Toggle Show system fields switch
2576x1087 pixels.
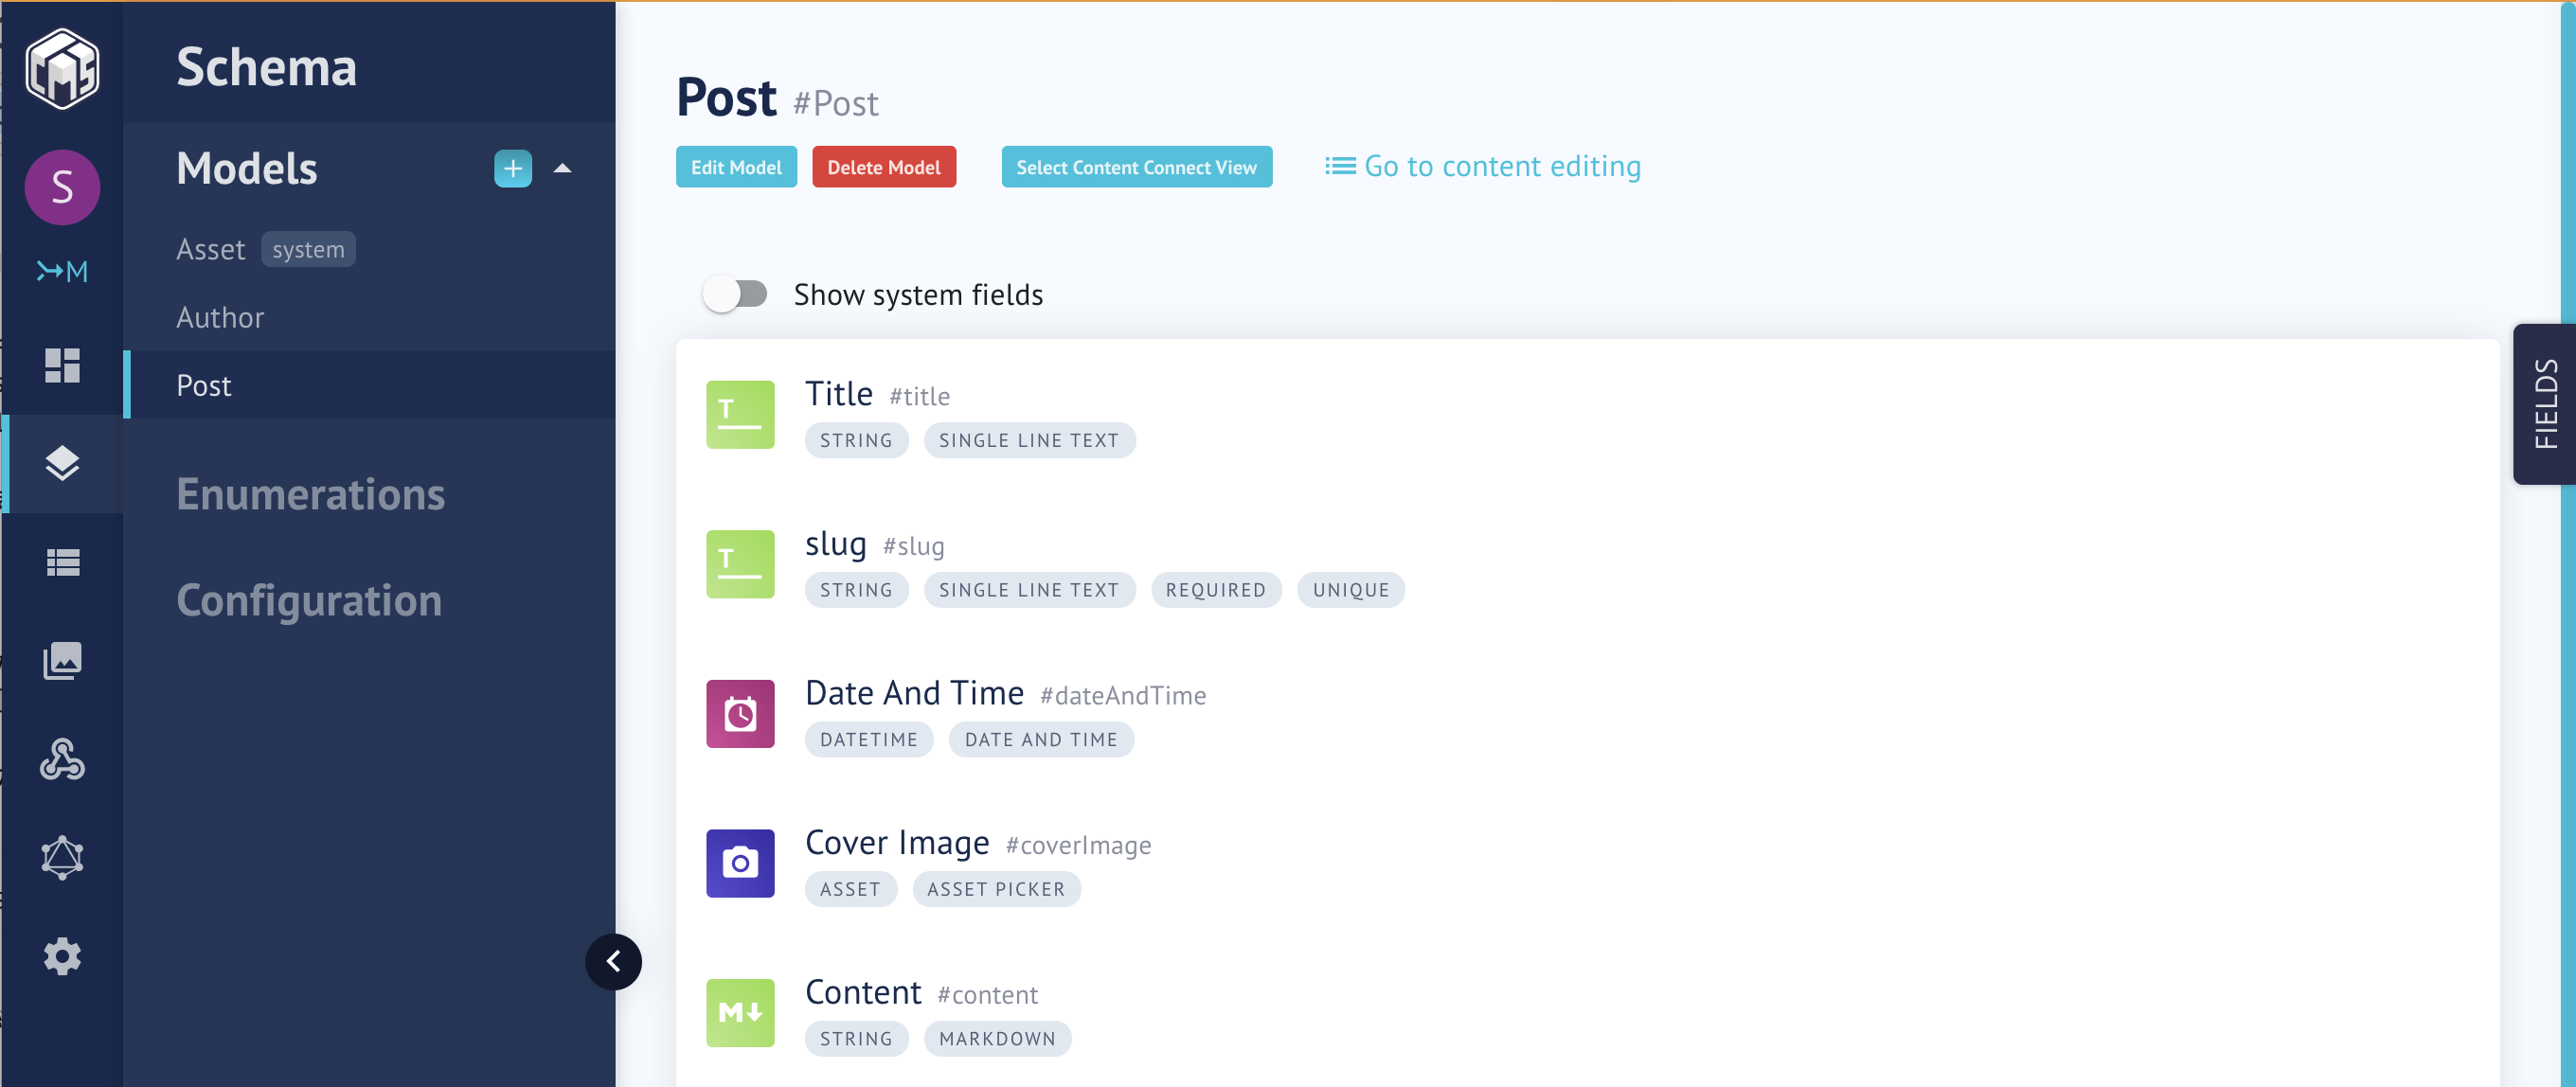735,294
